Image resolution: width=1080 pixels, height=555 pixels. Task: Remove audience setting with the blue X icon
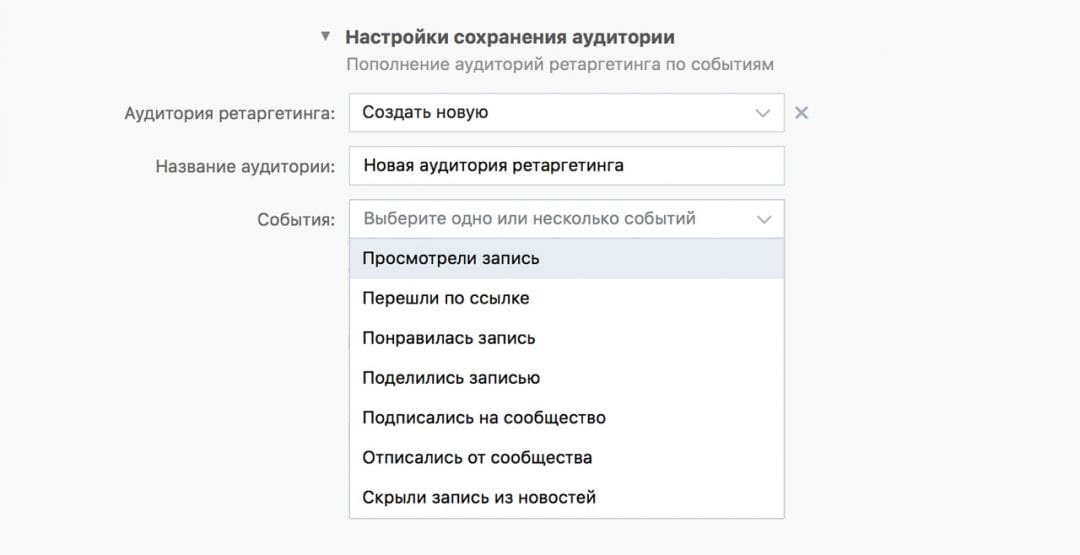tap(801, 113)
